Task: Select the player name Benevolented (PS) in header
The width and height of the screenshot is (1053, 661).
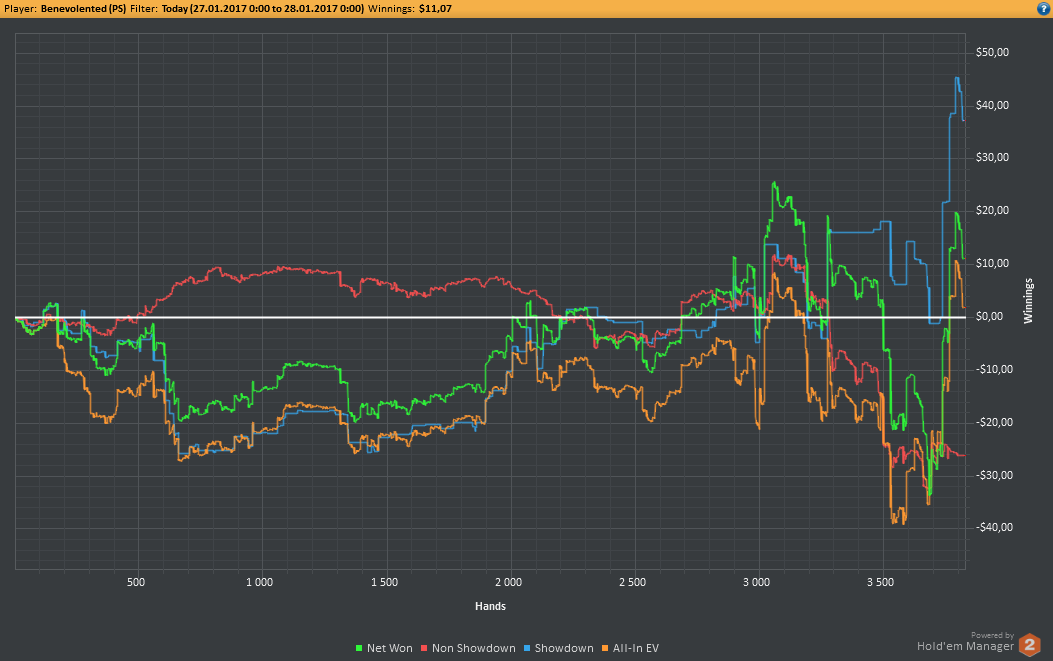Action: click(x=83, y=9)
